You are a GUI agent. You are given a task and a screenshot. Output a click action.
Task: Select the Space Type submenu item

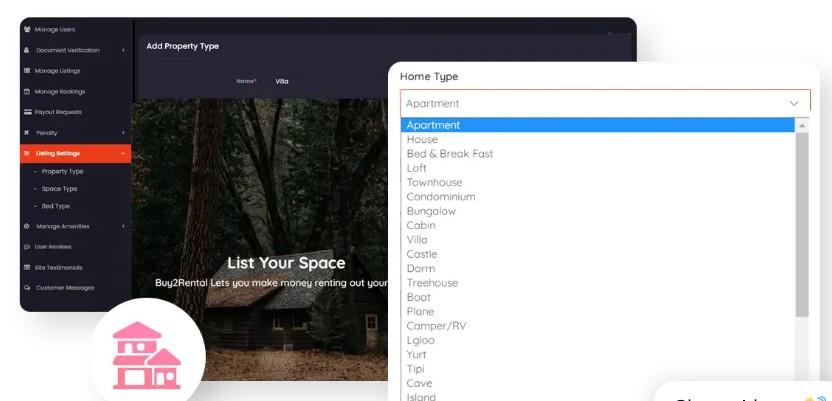[x=59, y=189]
